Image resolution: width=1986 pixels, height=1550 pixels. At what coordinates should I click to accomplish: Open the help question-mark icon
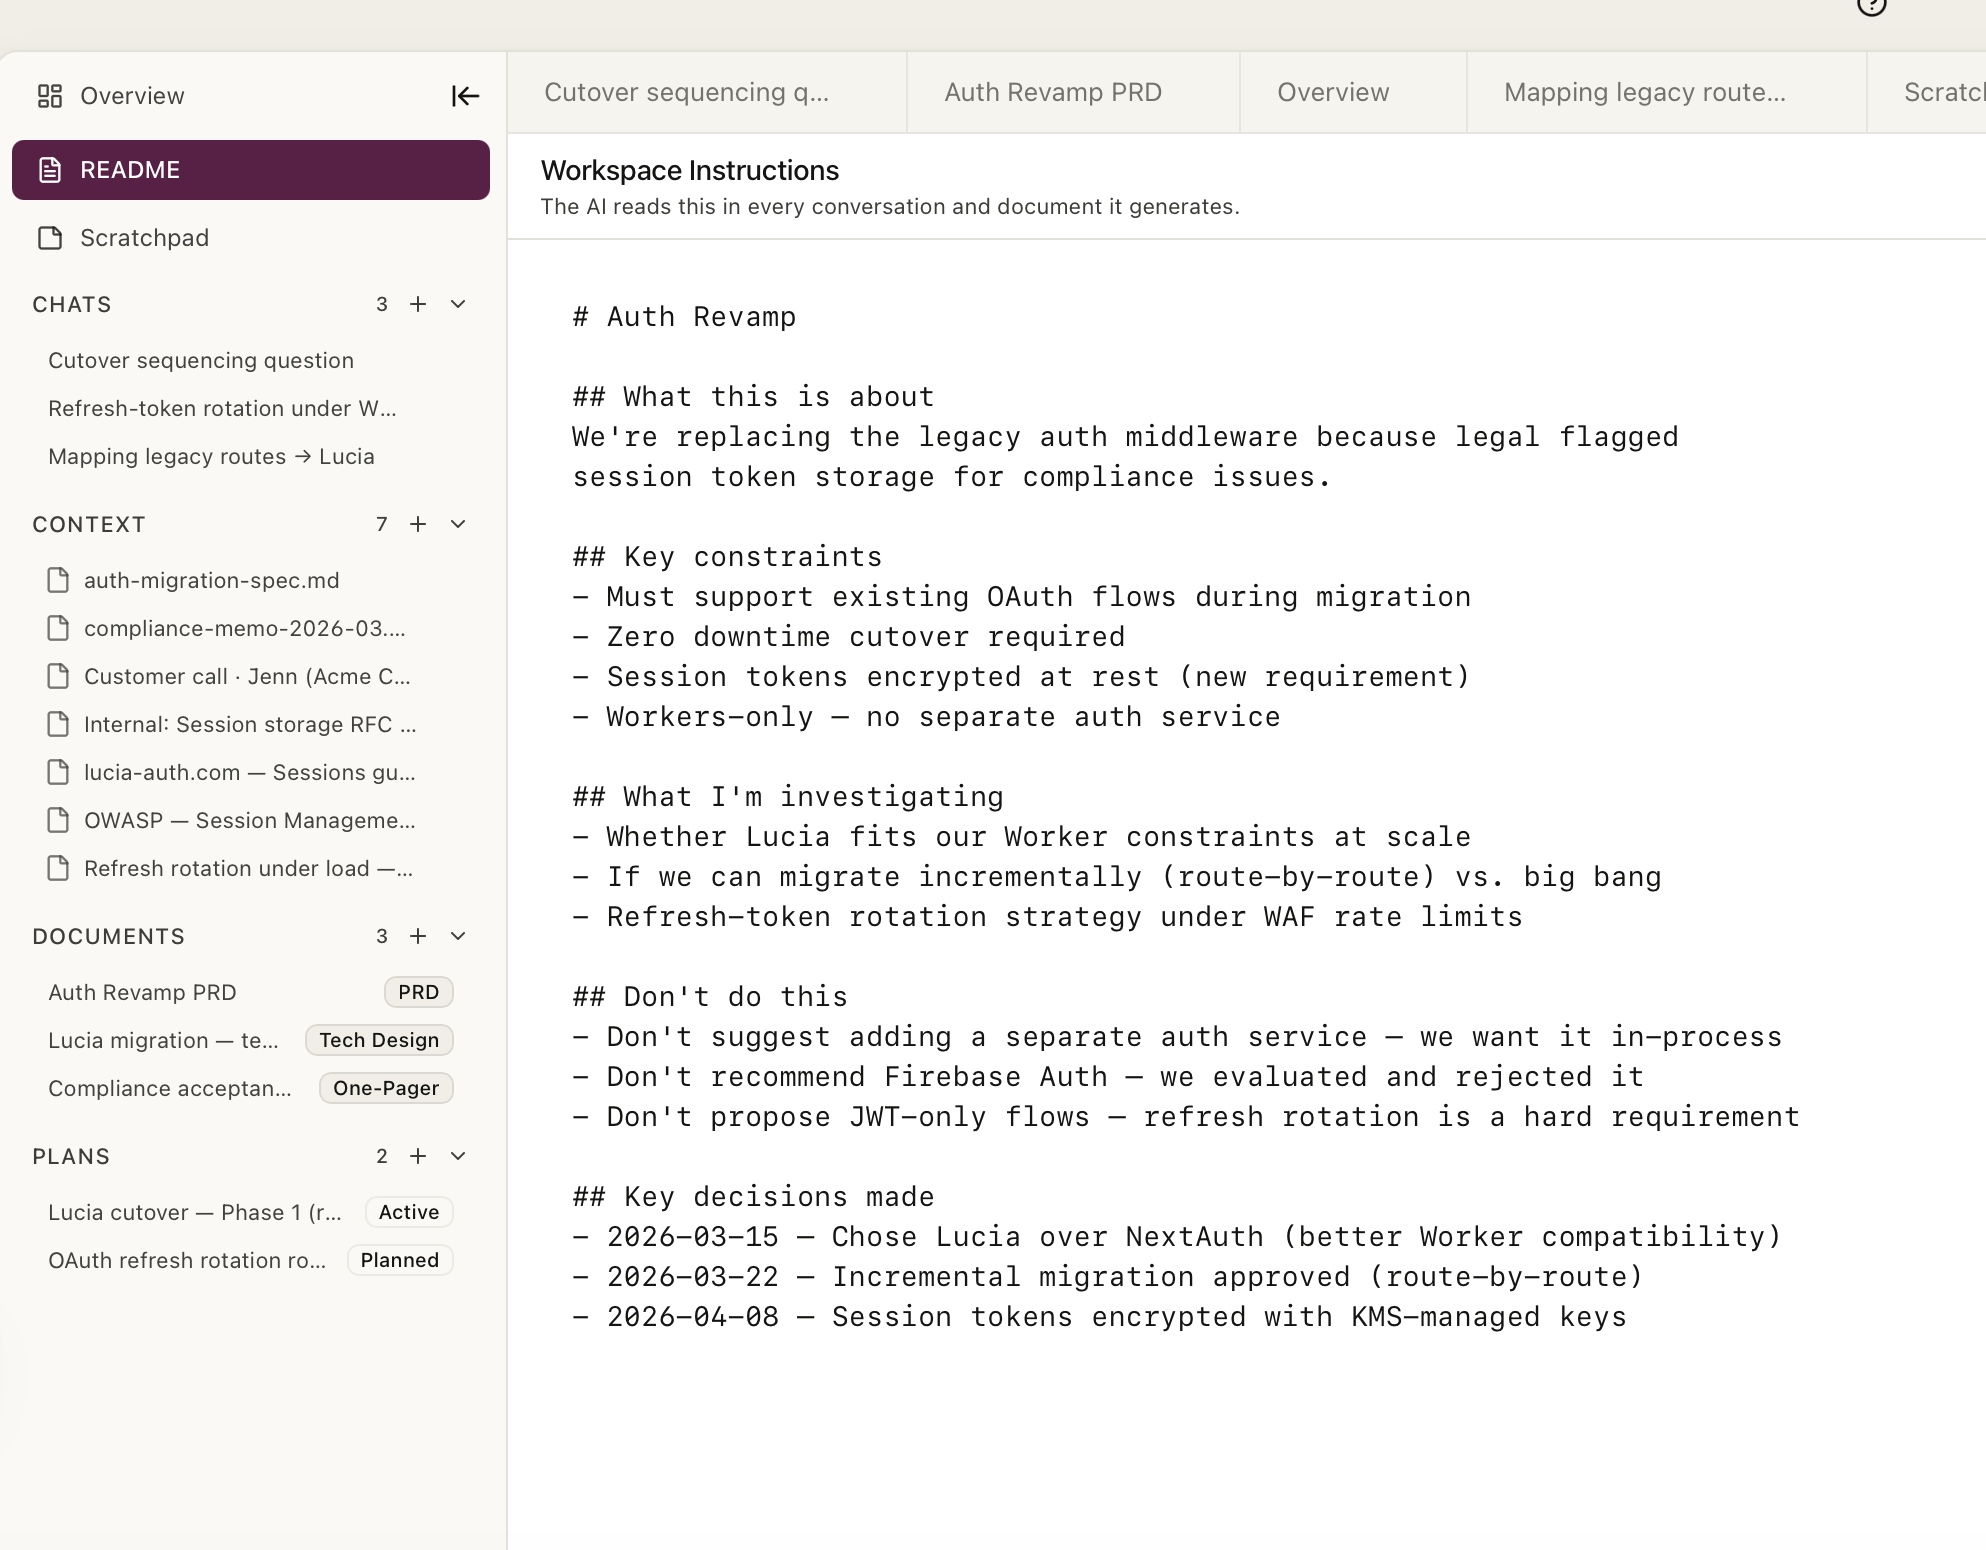pos(1873,8)
